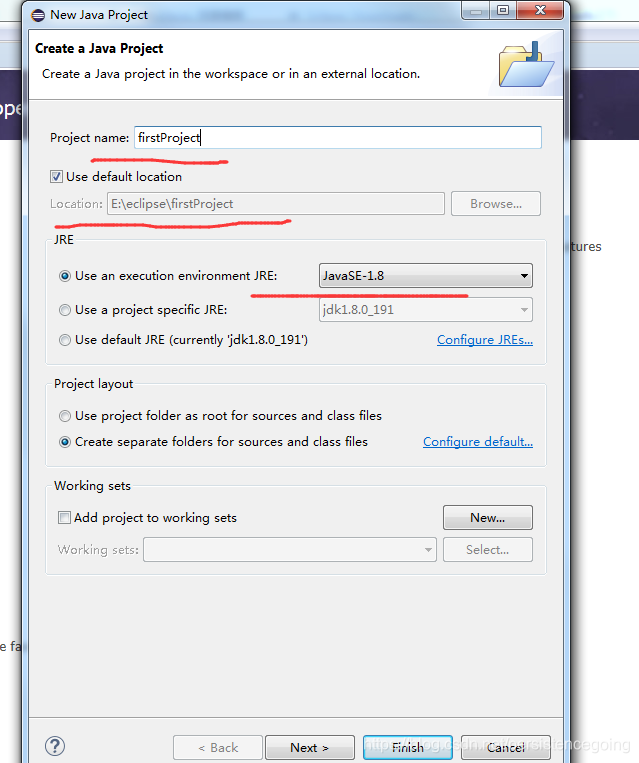Image resolution: width=639 pixels, height=763 pixels.
Task: Click the Back button
Action: point(218,747)
